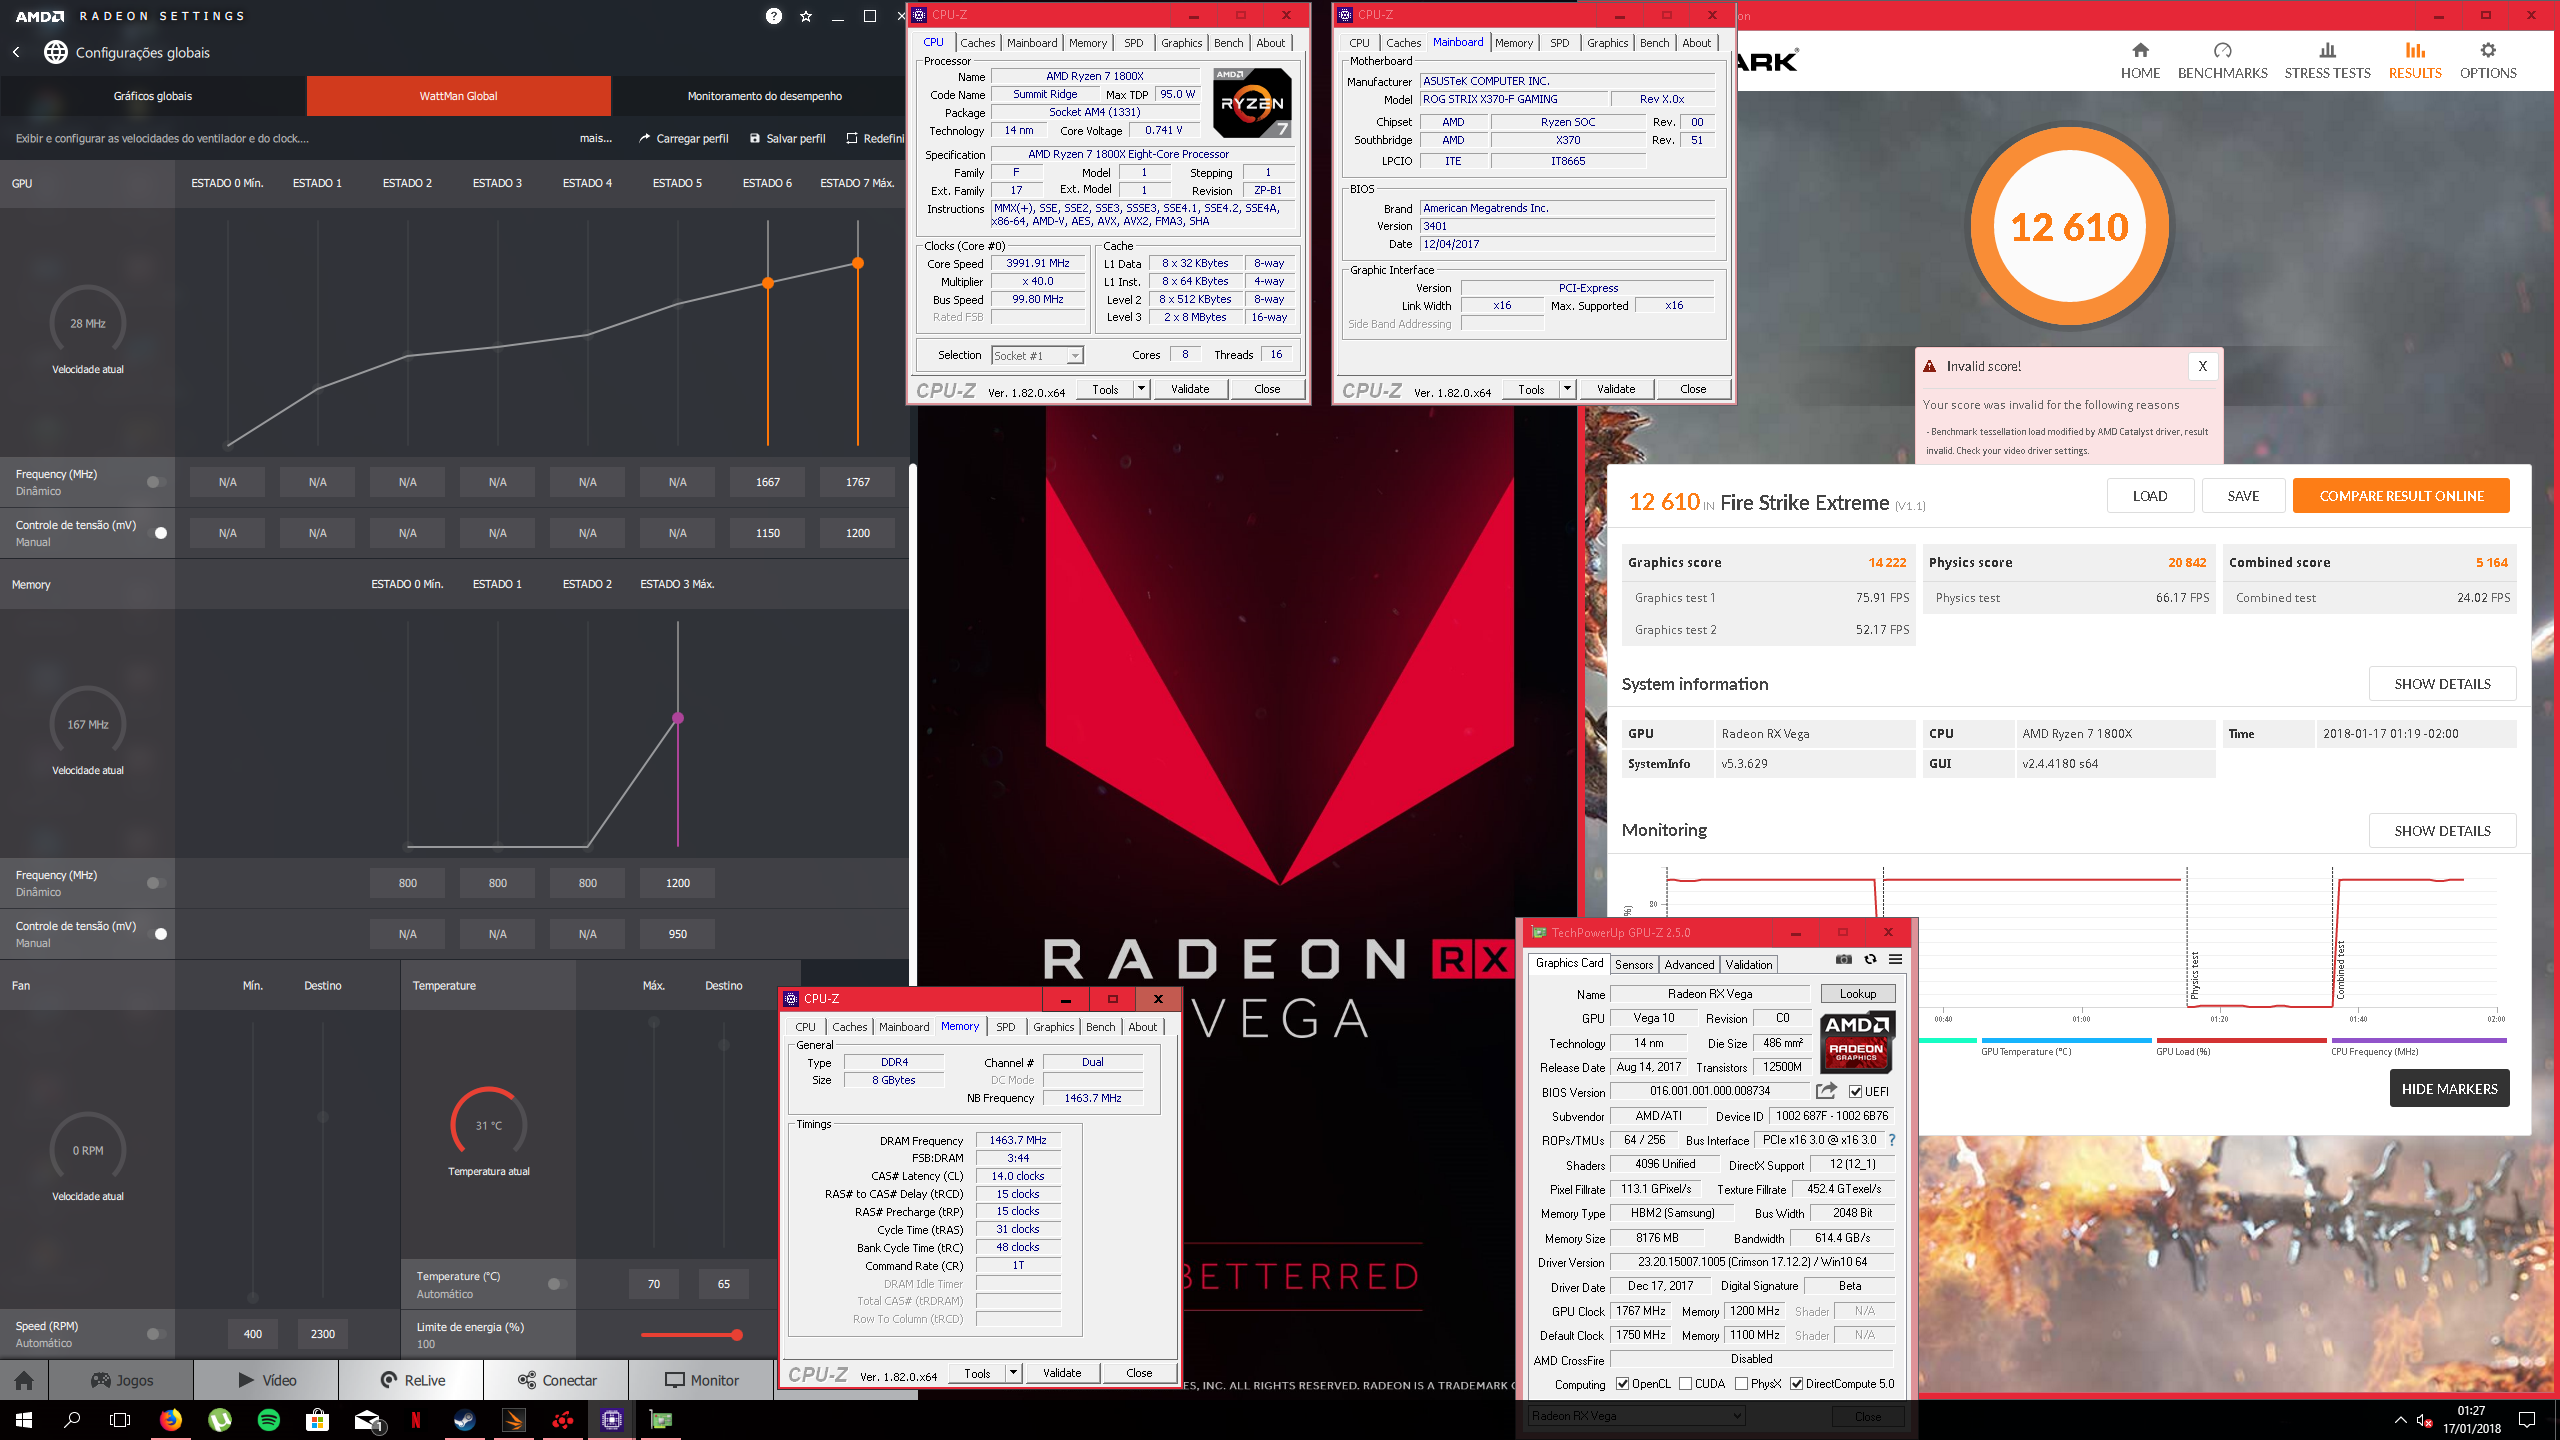The image size is (2560, 1440).
Task: Click HIDE MARKERS button in 3DMark
Action: click(x=2449, y=1089)
